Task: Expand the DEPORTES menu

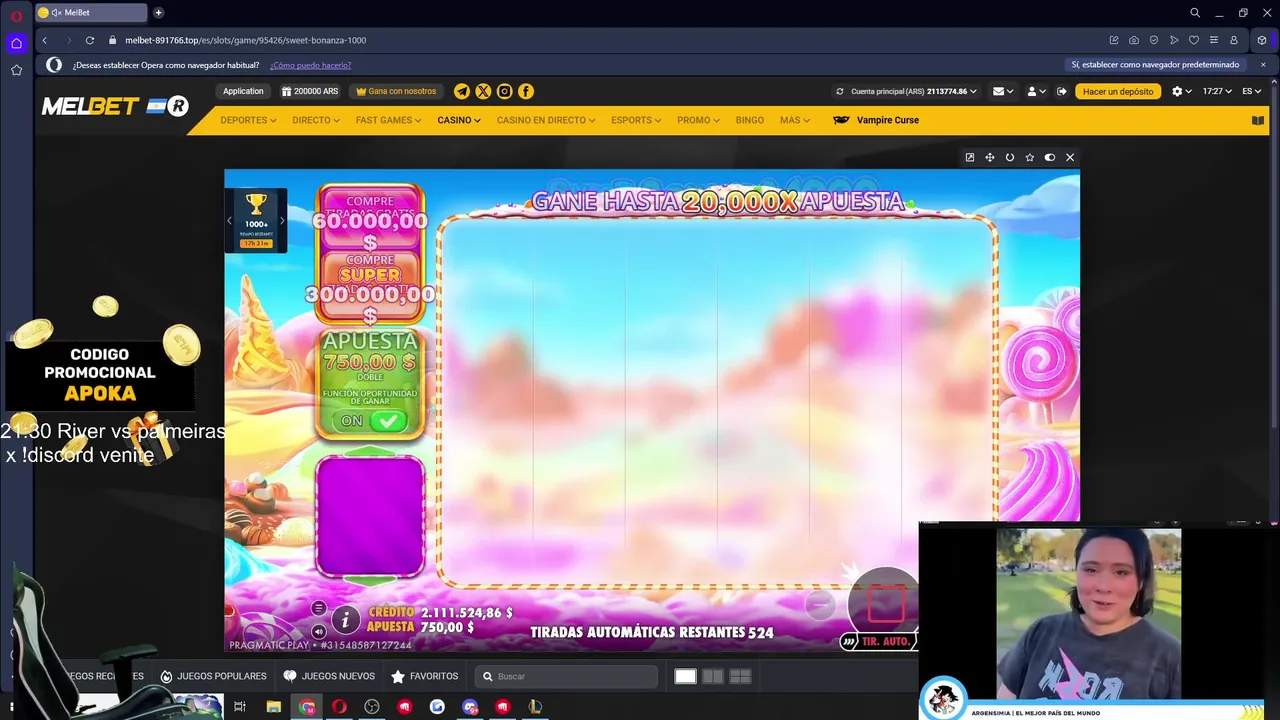Action: [x=248, y=120]
